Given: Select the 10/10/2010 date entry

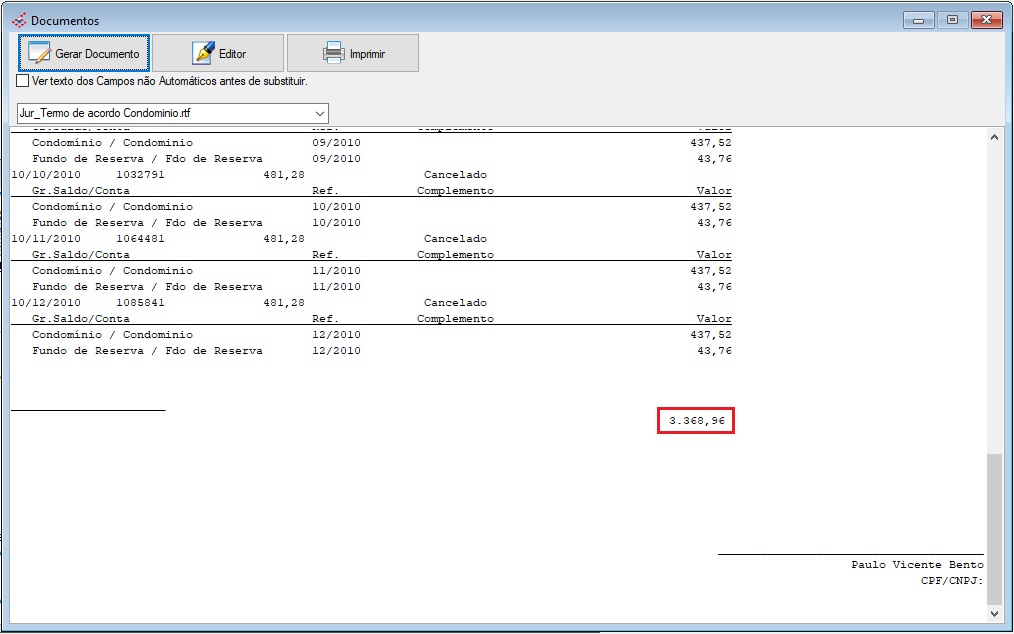Looking at the screenshot, I should [45, 175].
